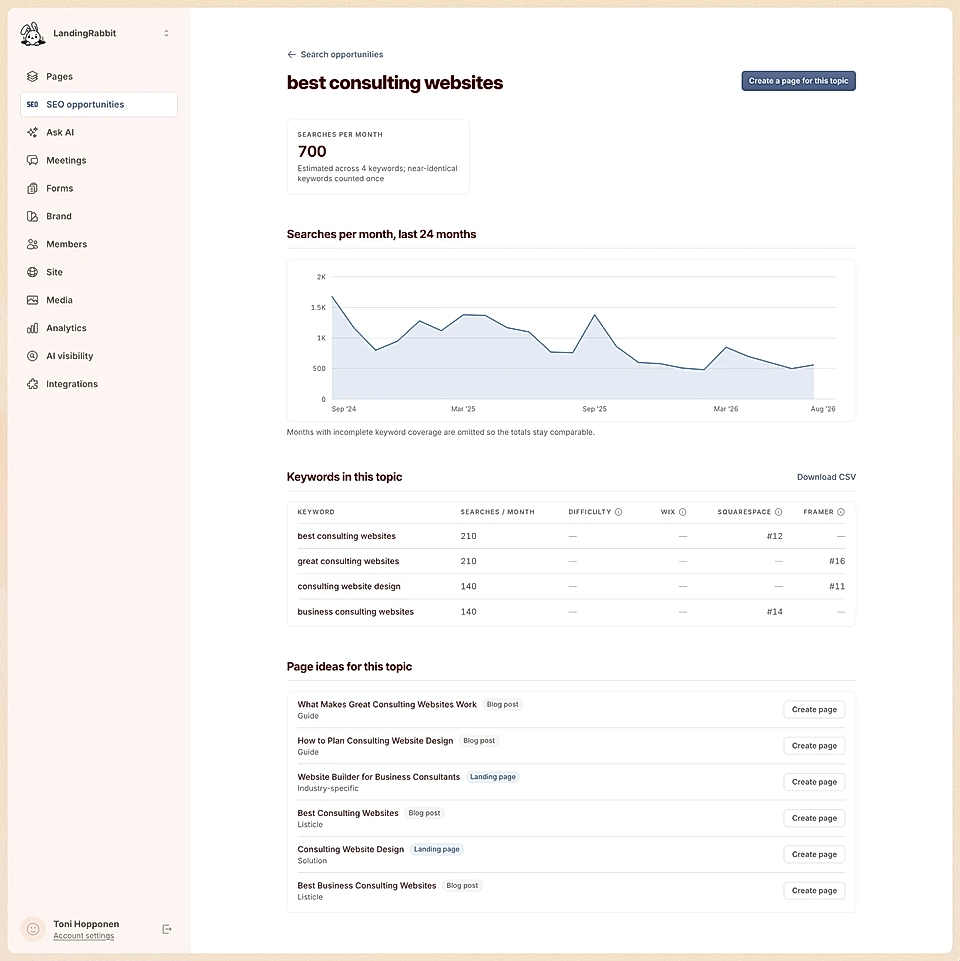The width and height of the screenshot is (960, 961).
Task: Open the Forms section
Action: (x=99, y=188)
